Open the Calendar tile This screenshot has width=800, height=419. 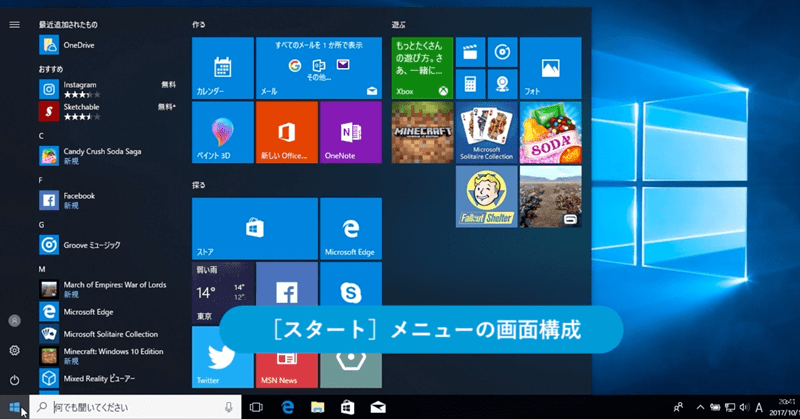[x=222, y=68]
